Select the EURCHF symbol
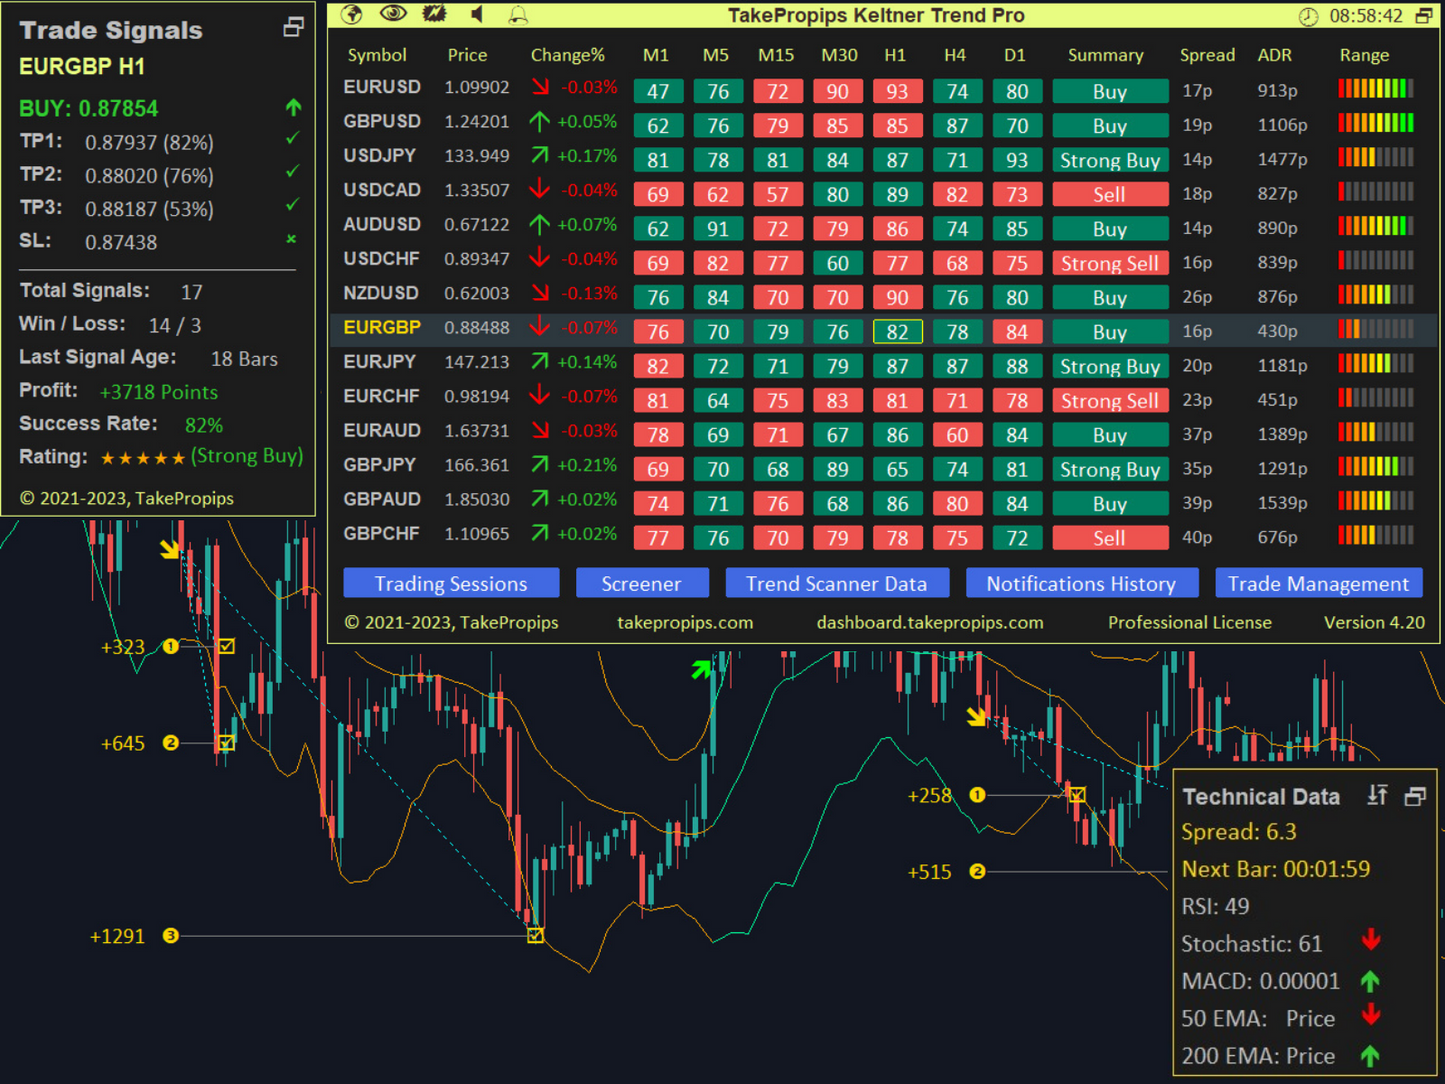Image resolution: width=1445 pixels, height=1084 pixels. (381, 396)
